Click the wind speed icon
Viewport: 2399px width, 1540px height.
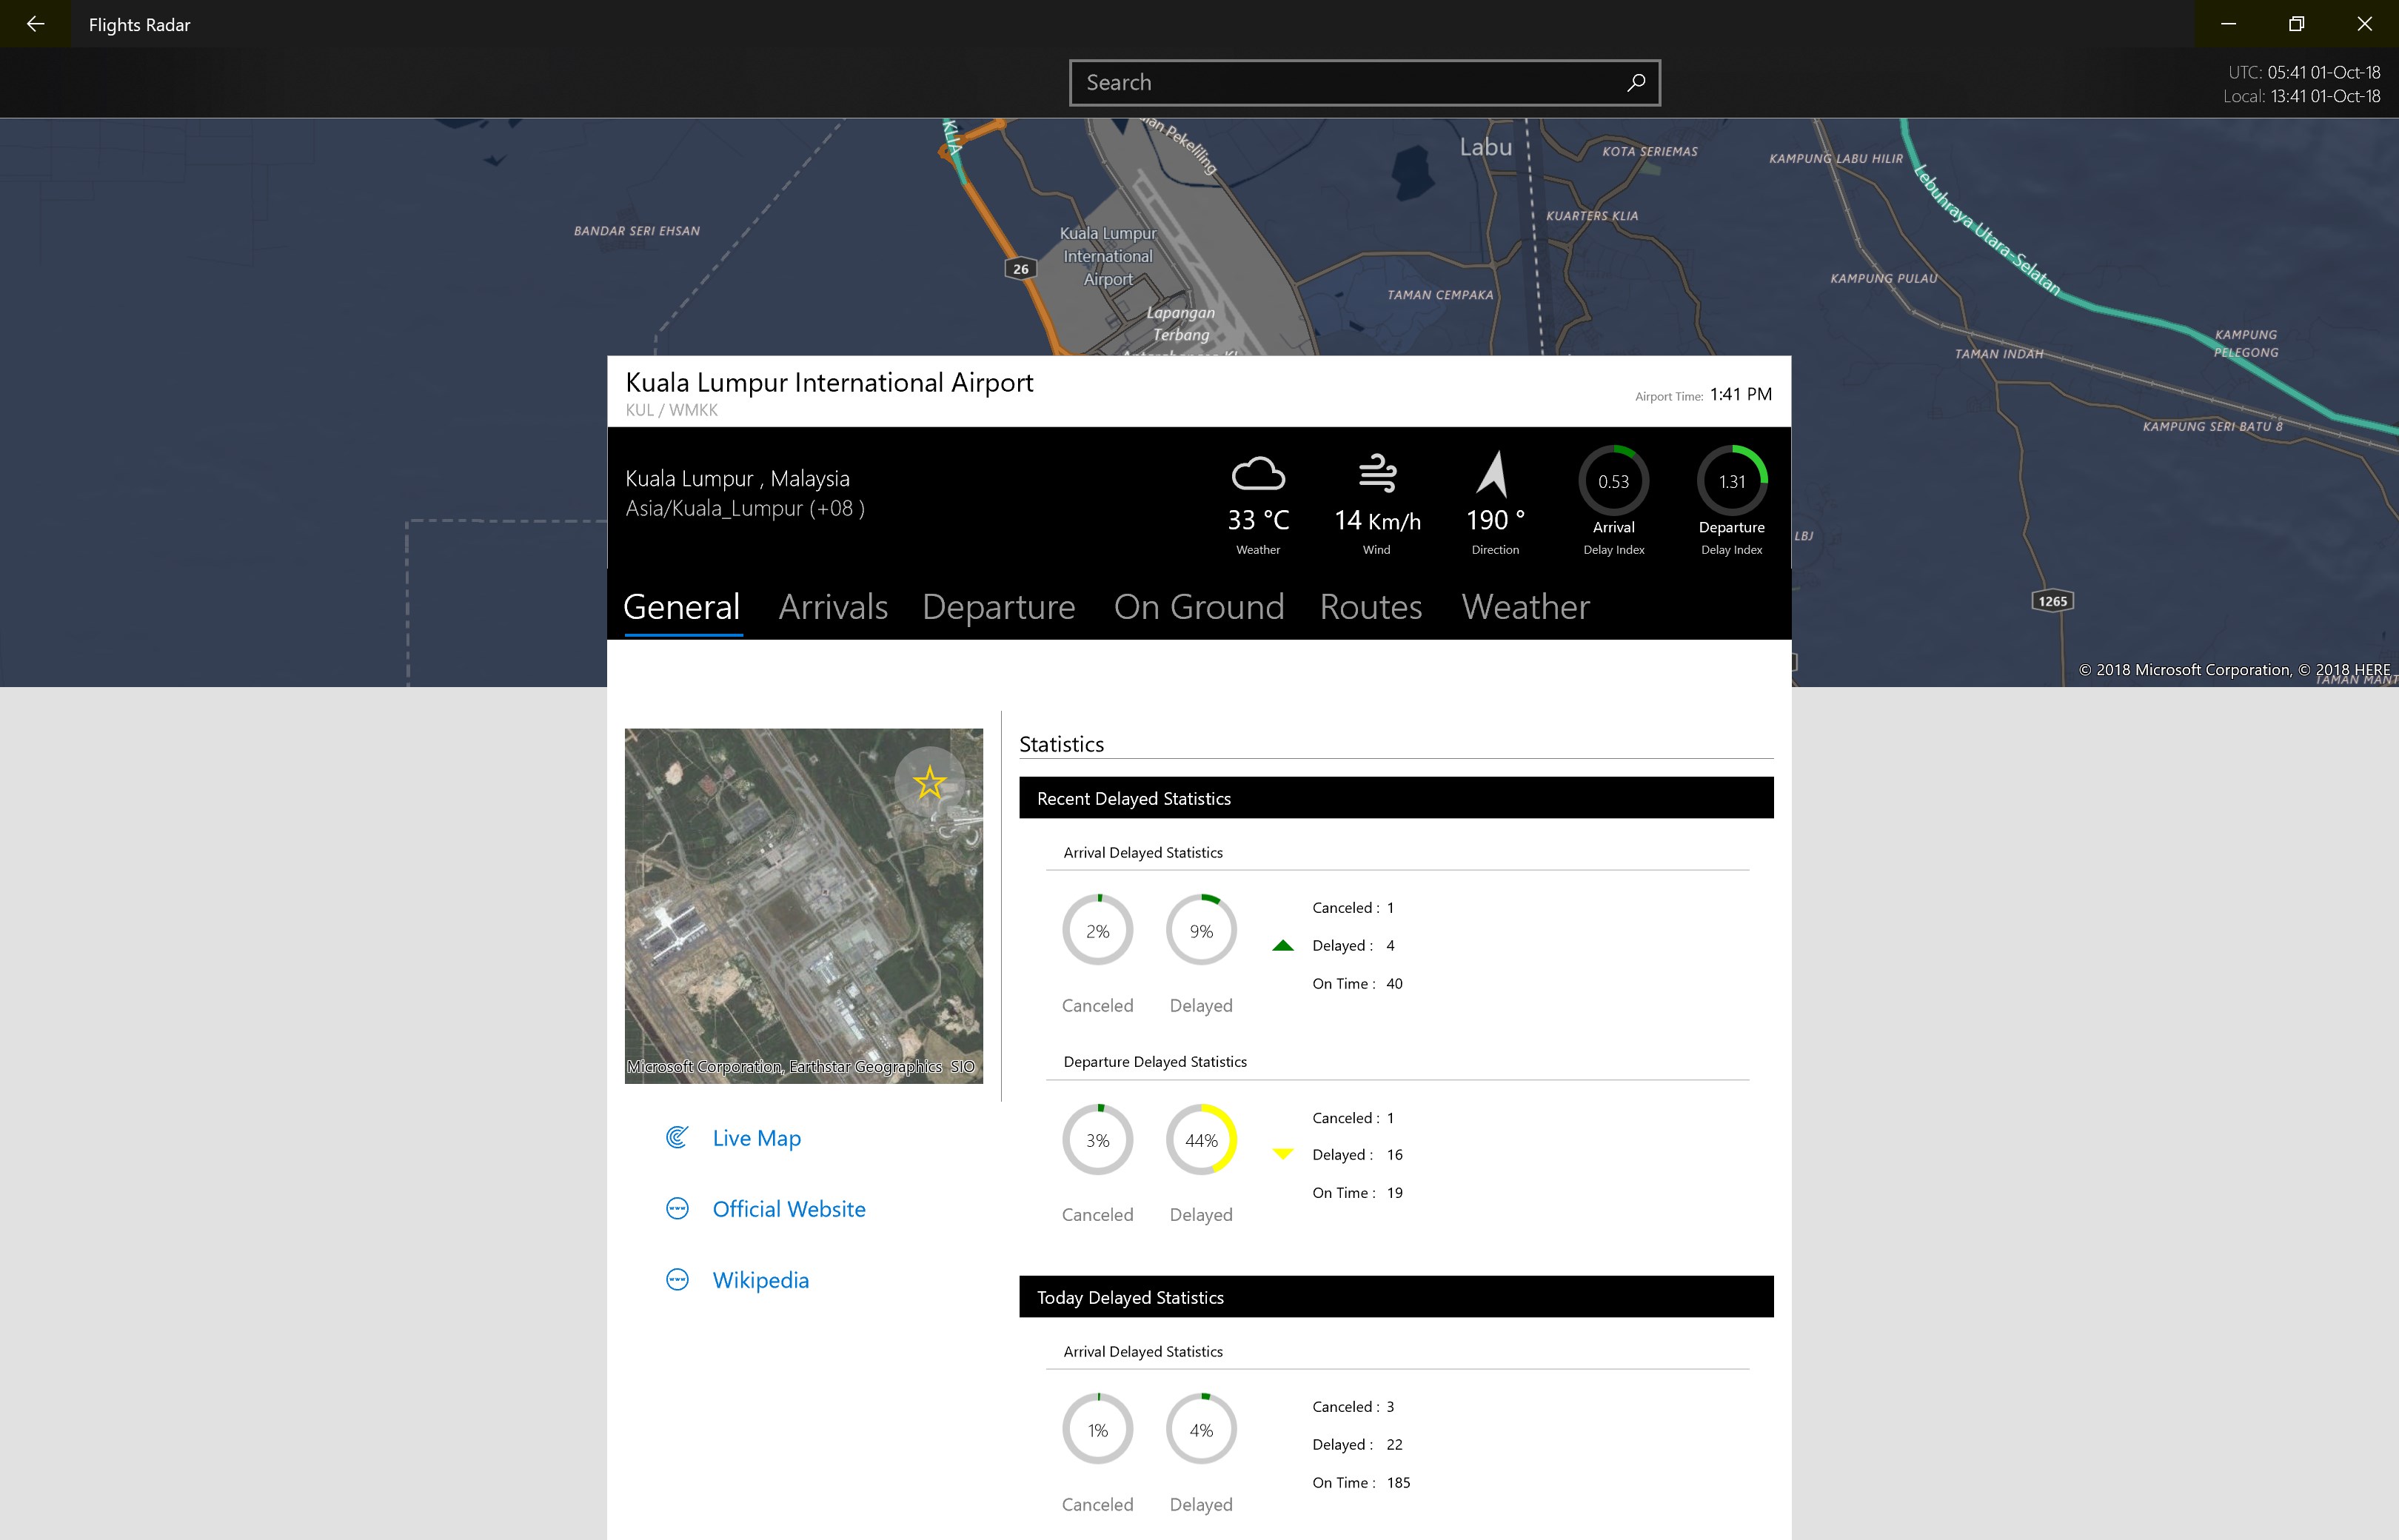(x=1376, y=473)
